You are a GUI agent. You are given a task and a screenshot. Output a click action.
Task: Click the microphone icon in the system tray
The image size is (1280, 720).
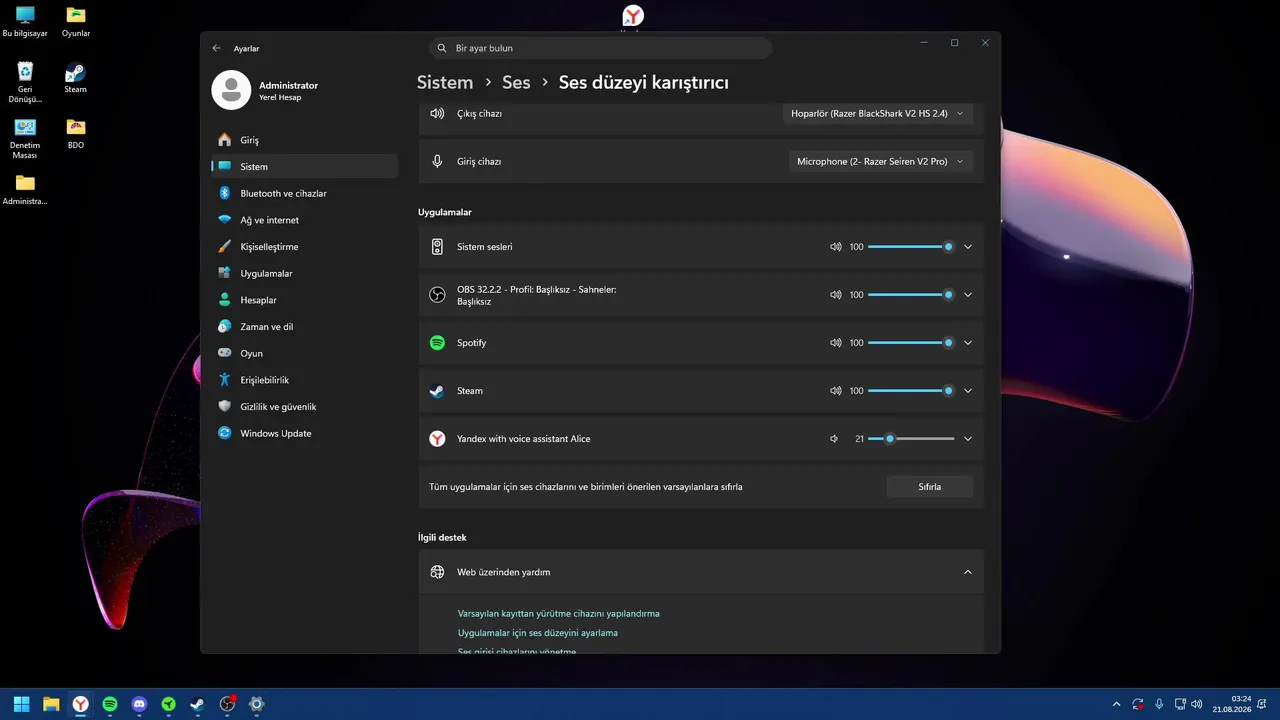click(x=1159, y=704)
